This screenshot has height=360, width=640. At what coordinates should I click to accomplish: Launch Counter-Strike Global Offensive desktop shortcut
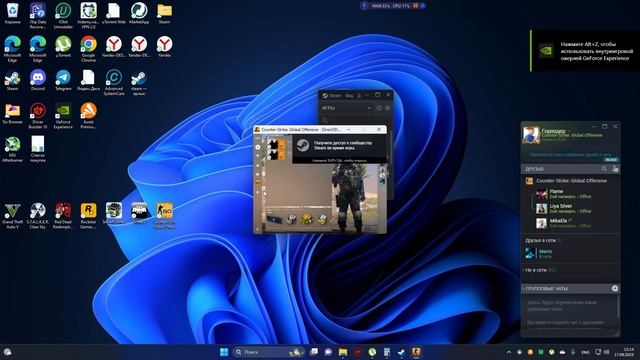pos(164,216)
